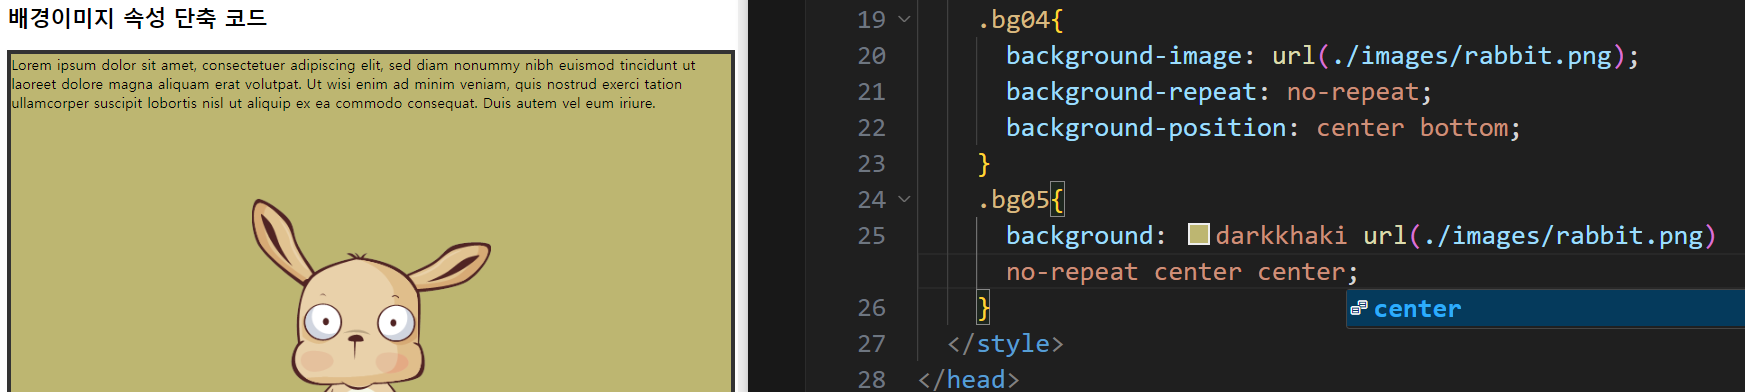Click line number 21 in gutter
Screen dimensions: 1745x392
click(871, 91)
